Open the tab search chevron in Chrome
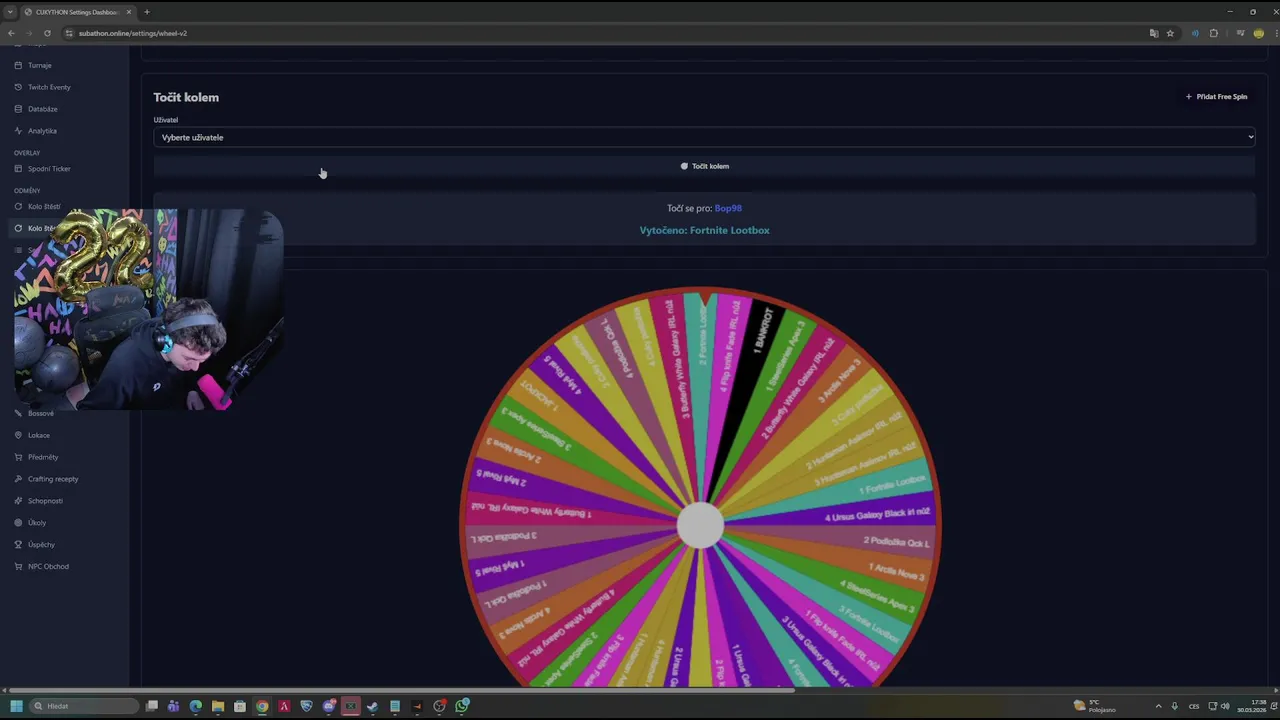 click(x=10, y=12)
